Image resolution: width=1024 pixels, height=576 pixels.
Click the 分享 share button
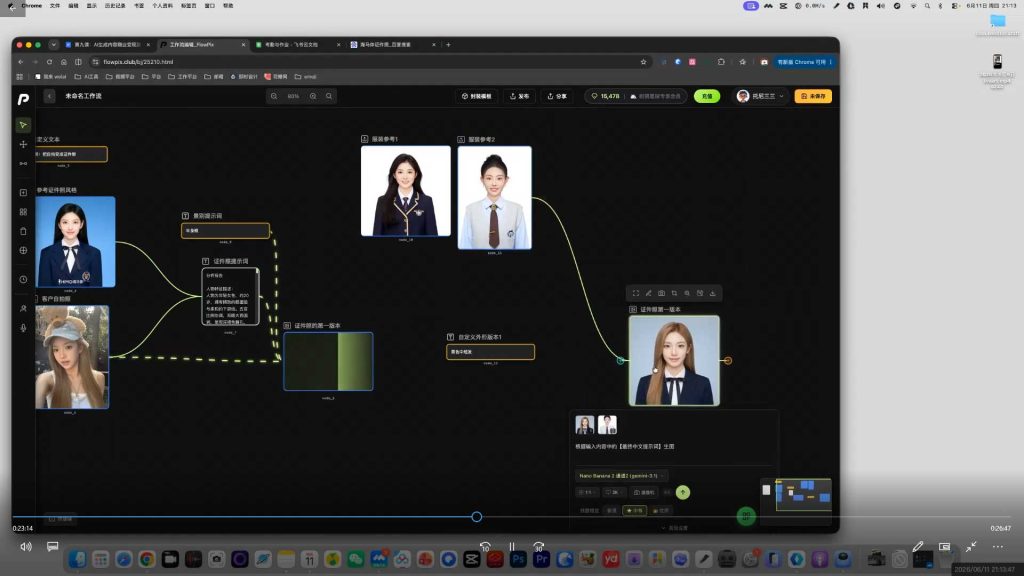[x=558, y=96]
